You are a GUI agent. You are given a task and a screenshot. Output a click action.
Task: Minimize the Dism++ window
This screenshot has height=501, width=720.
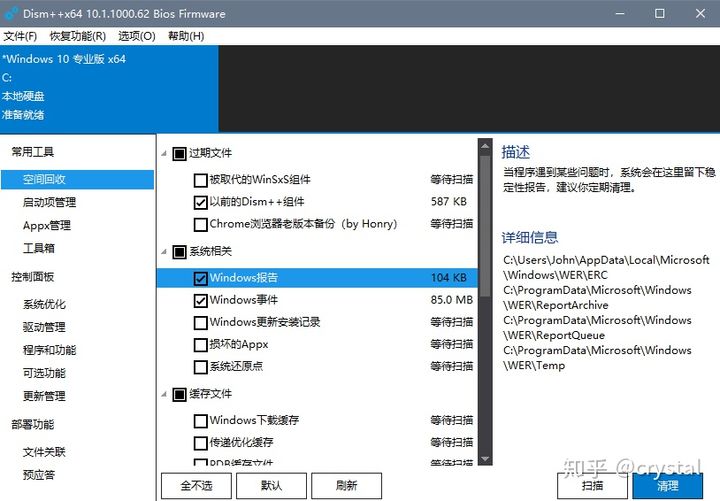point(620,13)
